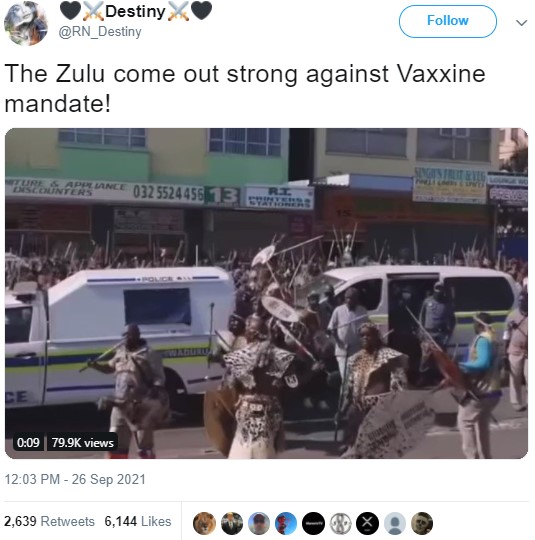Open the lion avatar liker profile

pos(205,523)
